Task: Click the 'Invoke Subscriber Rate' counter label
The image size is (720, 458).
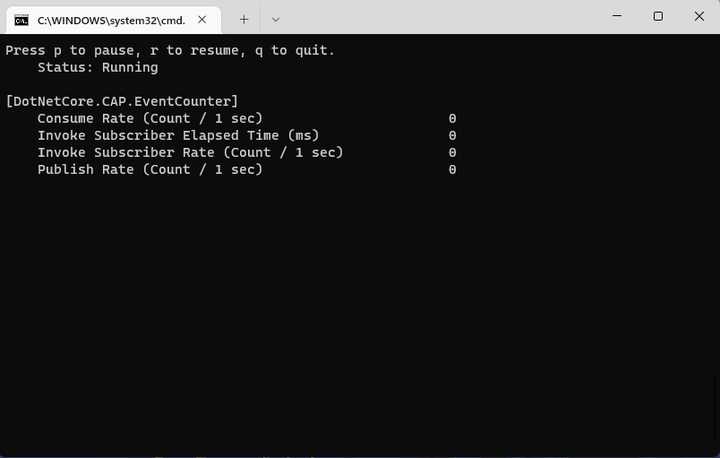Action: (x=190, y=152)
